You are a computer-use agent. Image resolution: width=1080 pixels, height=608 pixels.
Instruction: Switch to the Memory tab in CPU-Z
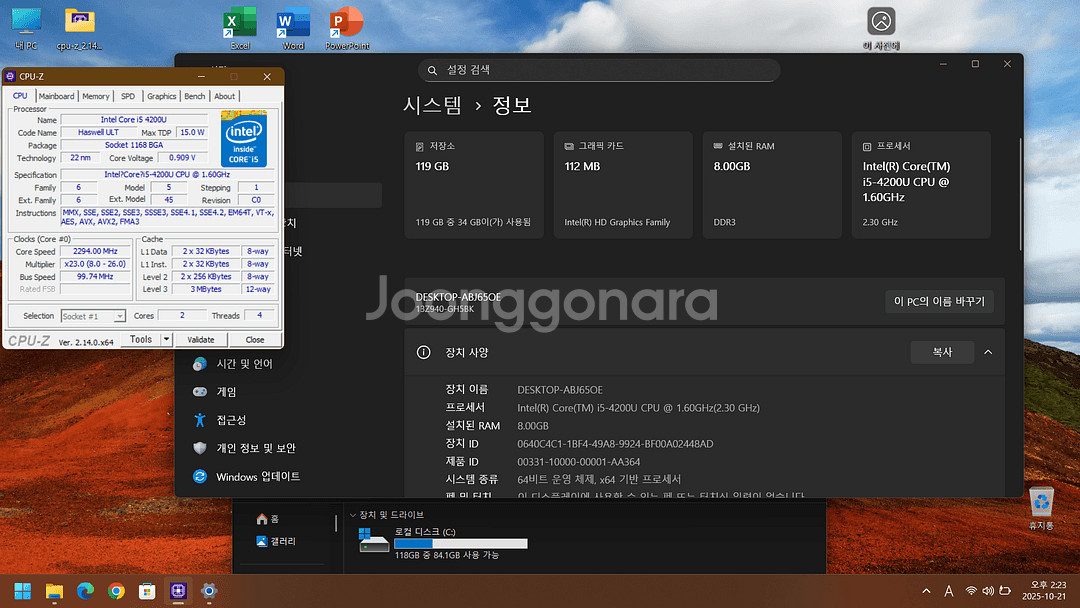tap(96, 96)
